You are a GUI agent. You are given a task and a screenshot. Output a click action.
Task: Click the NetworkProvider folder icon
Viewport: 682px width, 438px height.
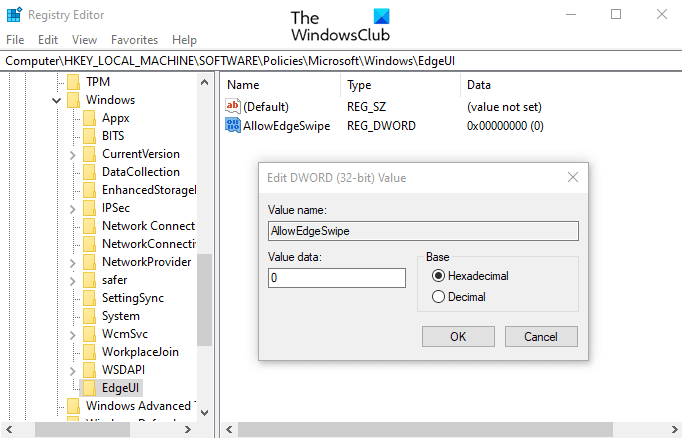pyautogui.click(x=90, y=262)
